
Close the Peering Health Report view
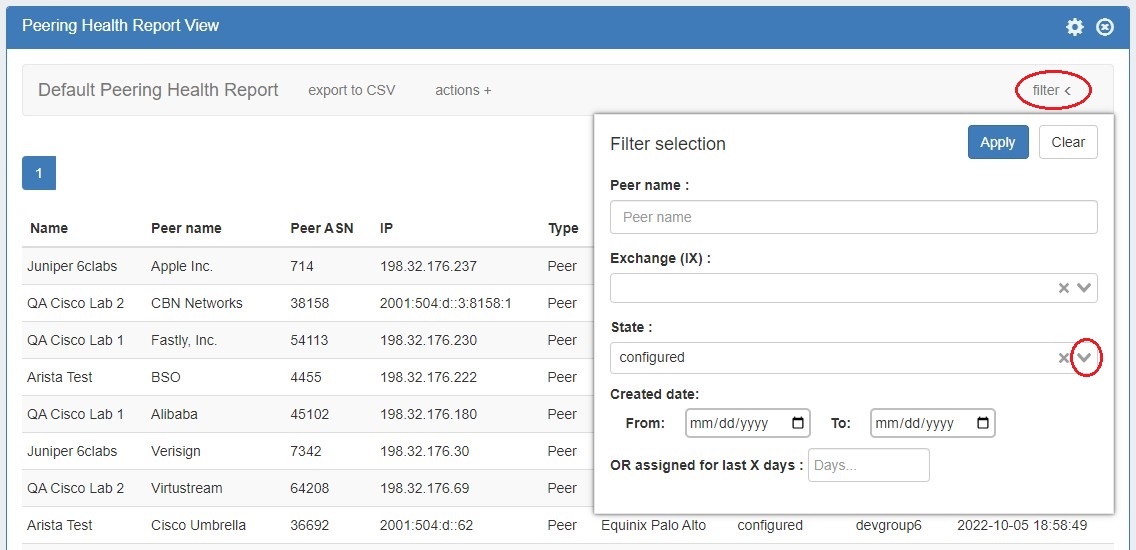[1105, 27]
